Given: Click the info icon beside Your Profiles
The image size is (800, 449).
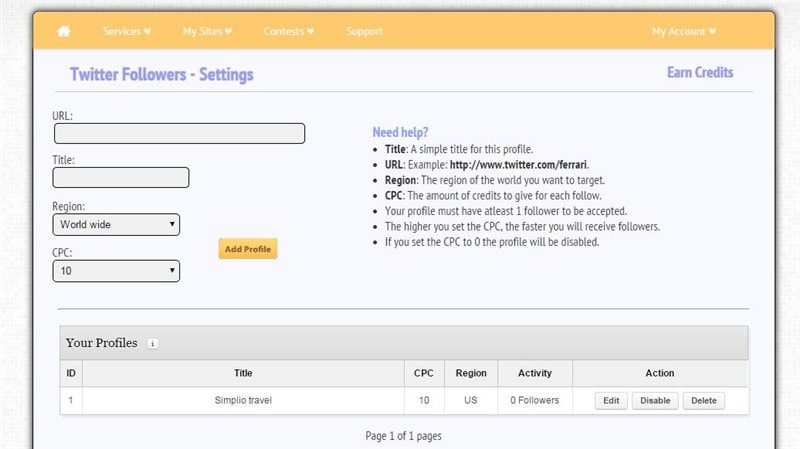Looking at the screenshot, I should click(x=153, y=343).
